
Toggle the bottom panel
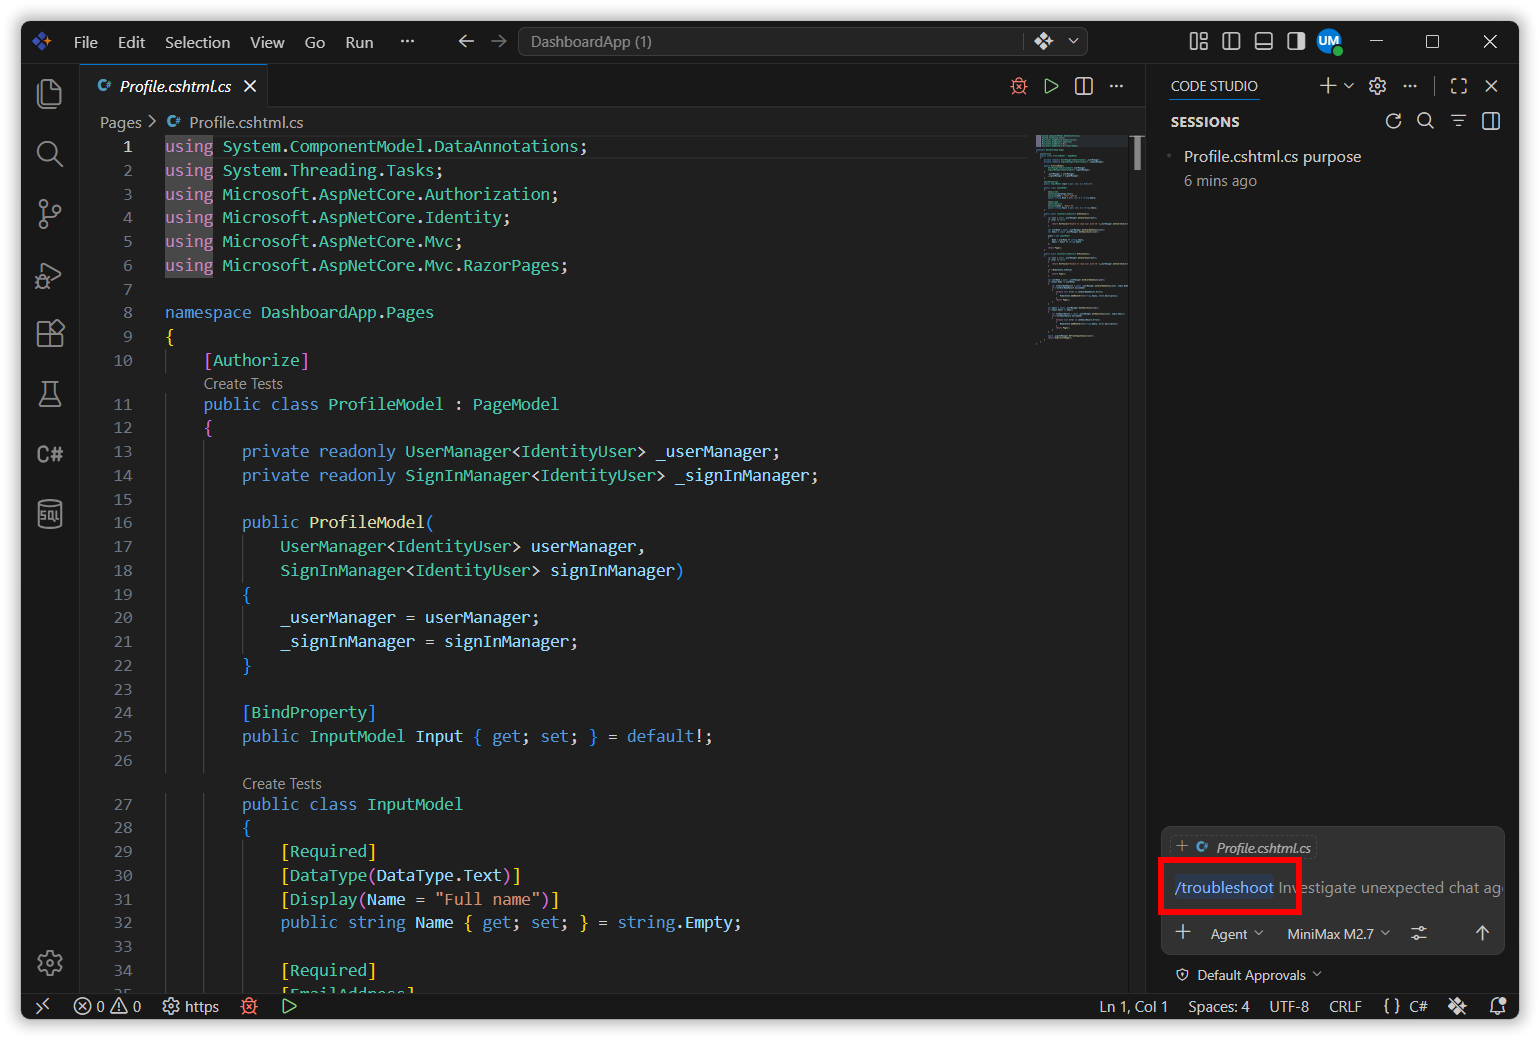(1264, 41)
